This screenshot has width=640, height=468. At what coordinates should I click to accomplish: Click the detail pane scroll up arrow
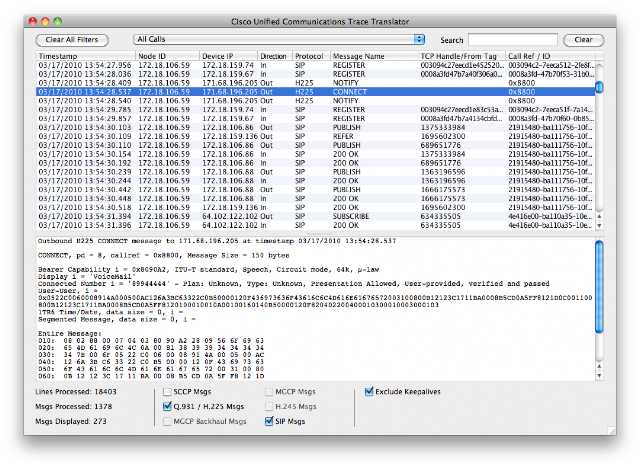pyautogui.click(x=599, y=366)
